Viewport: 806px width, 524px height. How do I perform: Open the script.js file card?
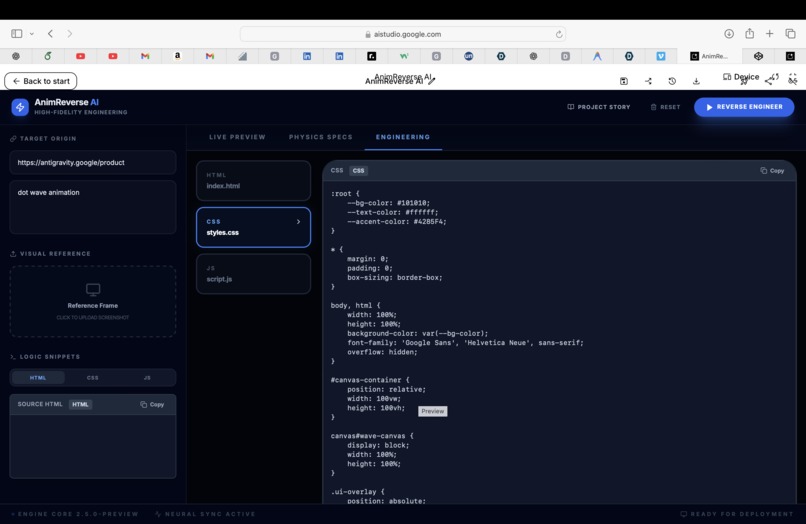tap(253, 274)
